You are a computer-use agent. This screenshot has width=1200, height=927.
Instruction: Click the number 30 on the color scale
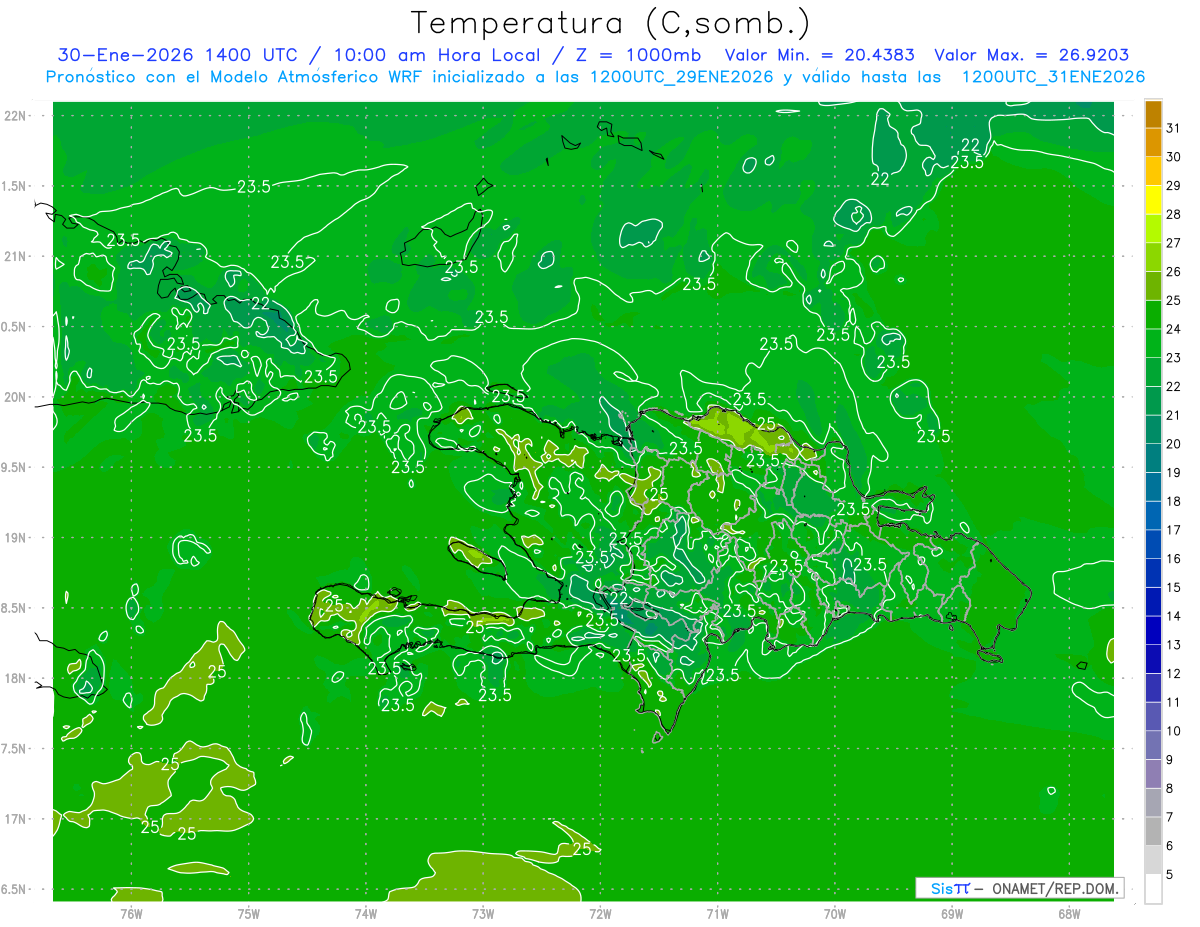(1174, 157)
